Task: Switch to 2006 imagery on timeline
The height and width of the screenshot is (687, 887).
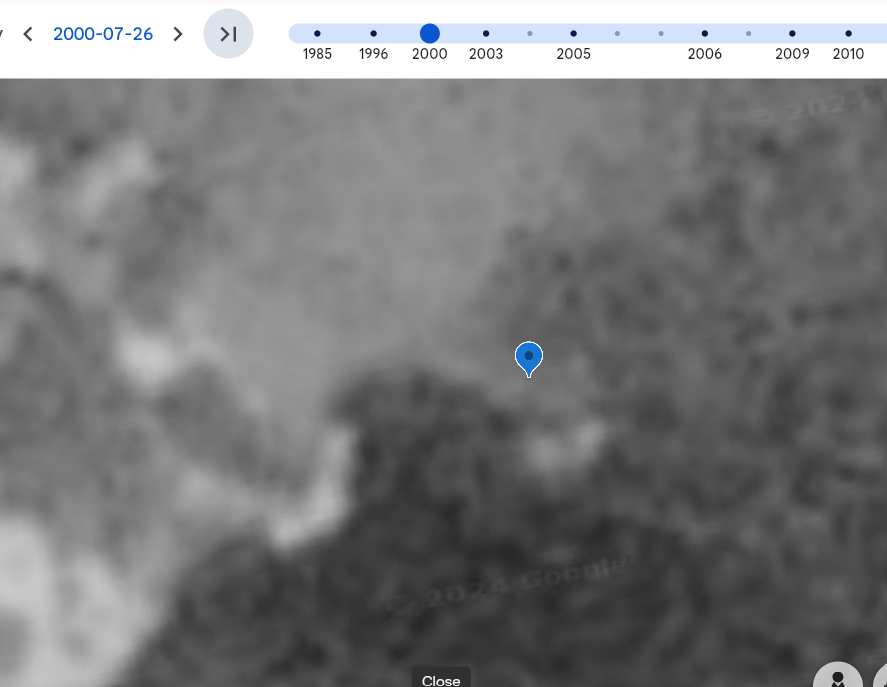Action: pos(704,34)
